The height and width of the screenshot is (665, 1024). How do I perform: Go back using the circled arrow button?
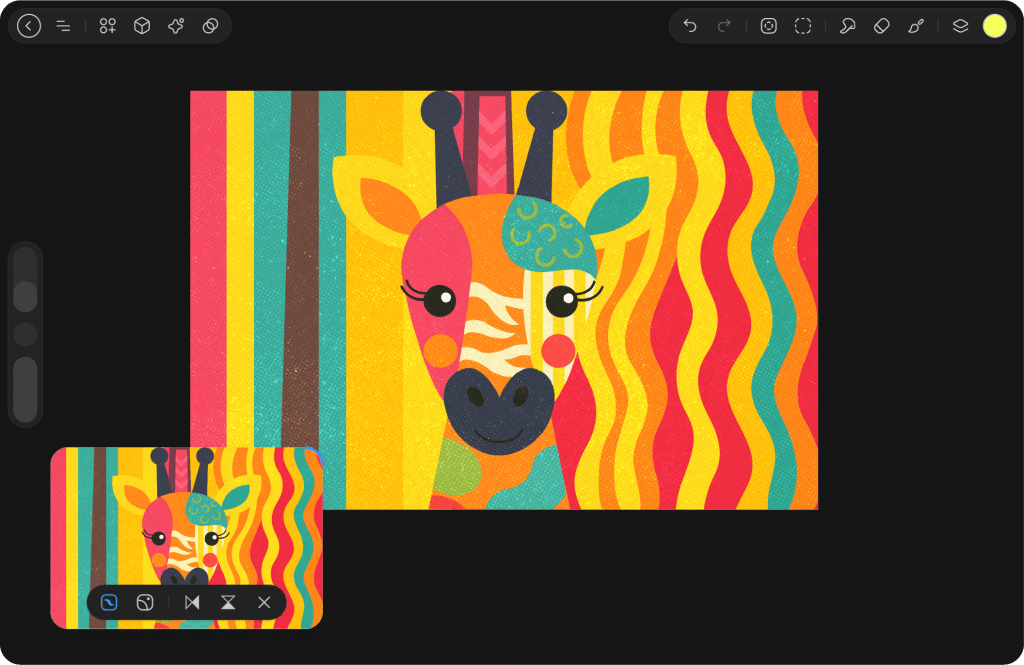tap(29, 26)
